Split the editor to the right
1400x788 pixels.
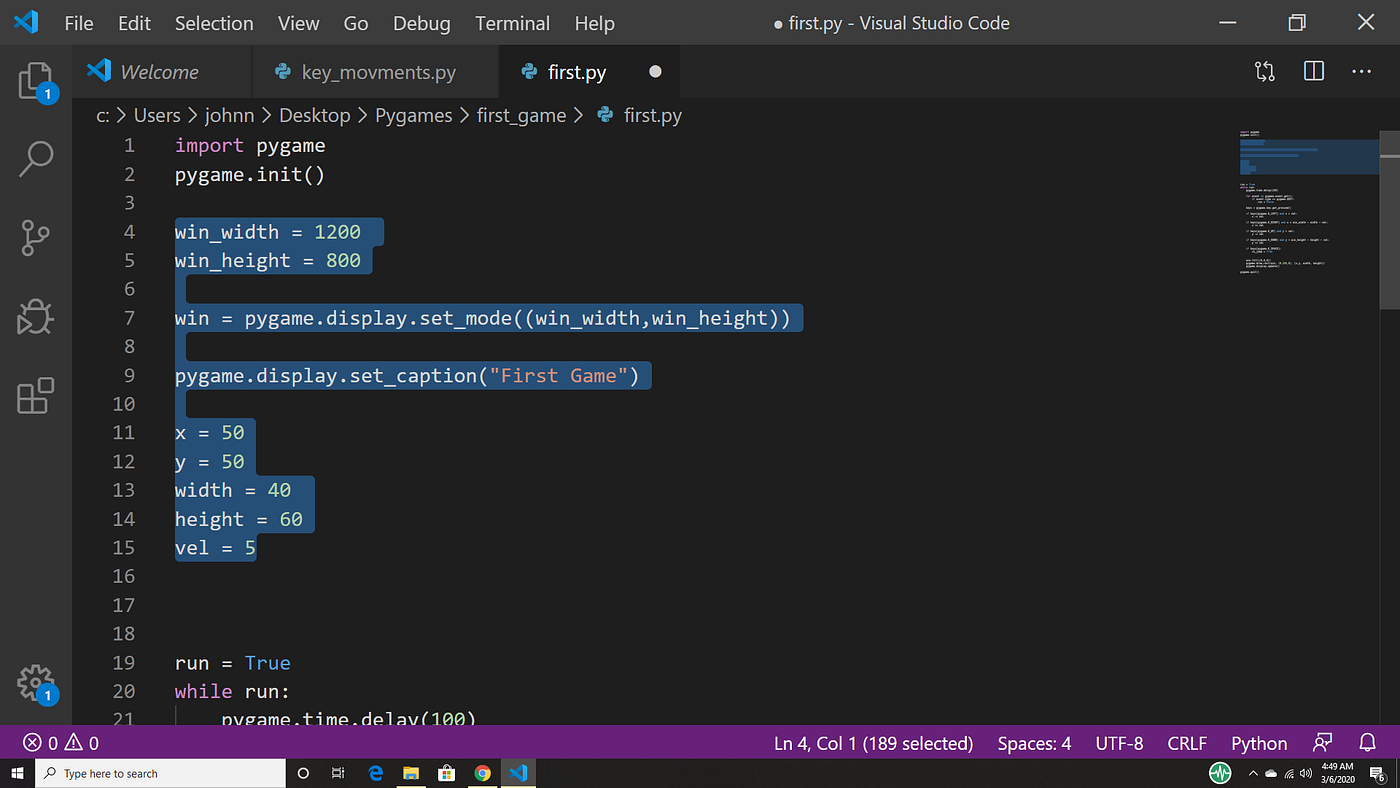coord(1314,72)
